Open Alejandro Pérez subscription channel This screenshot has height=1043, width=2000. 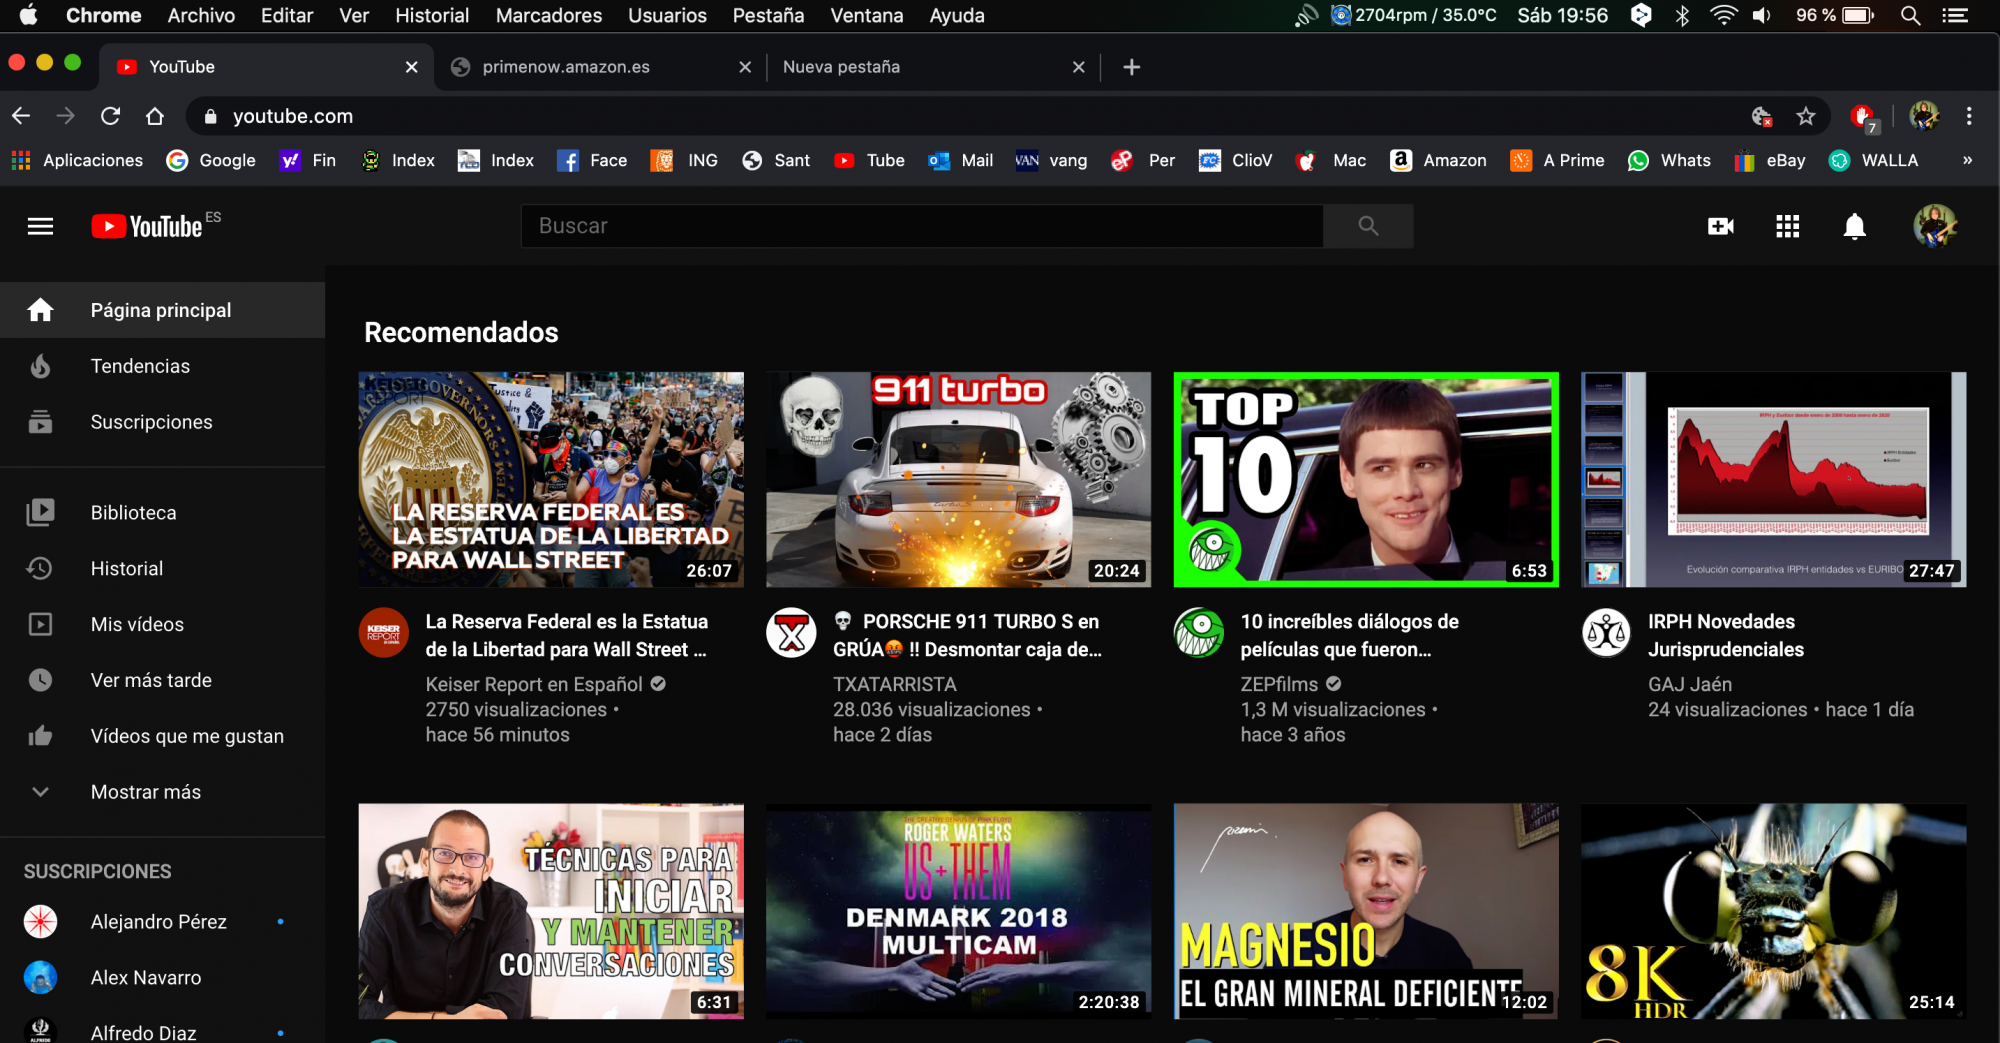(x=162, y=922)
